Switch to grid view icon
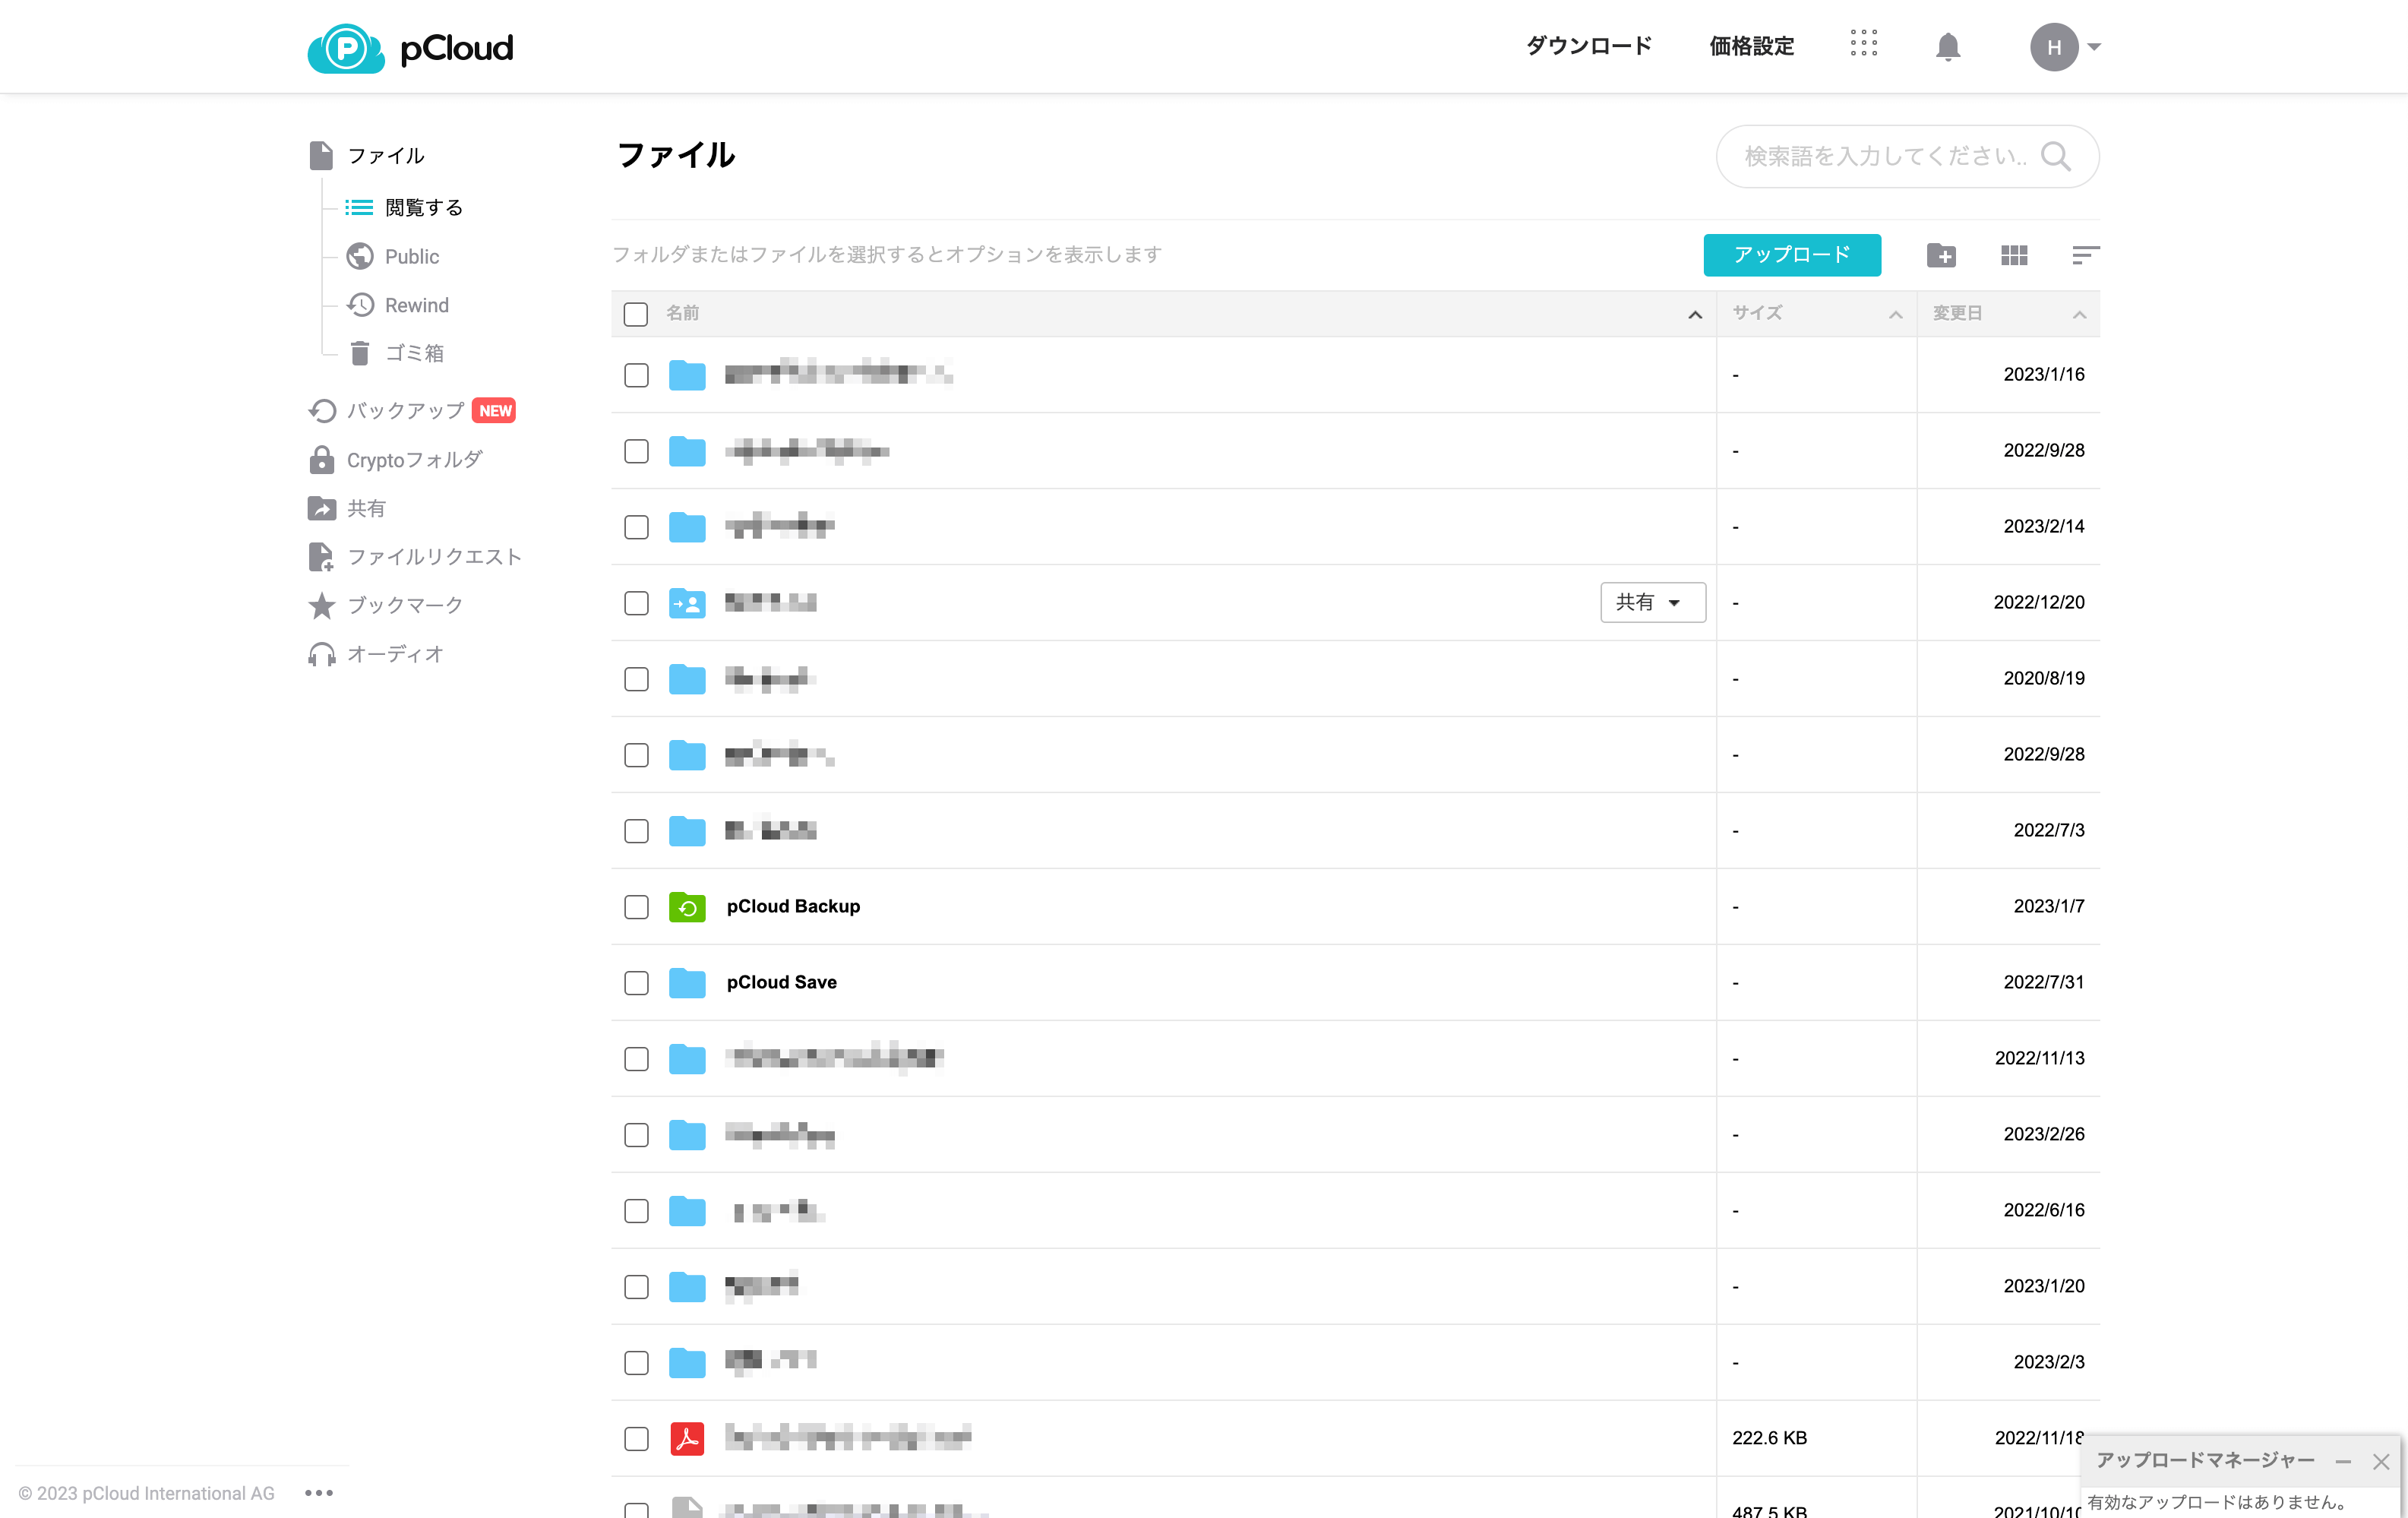This screenshot has height=1518, width=2408. 2014,255
